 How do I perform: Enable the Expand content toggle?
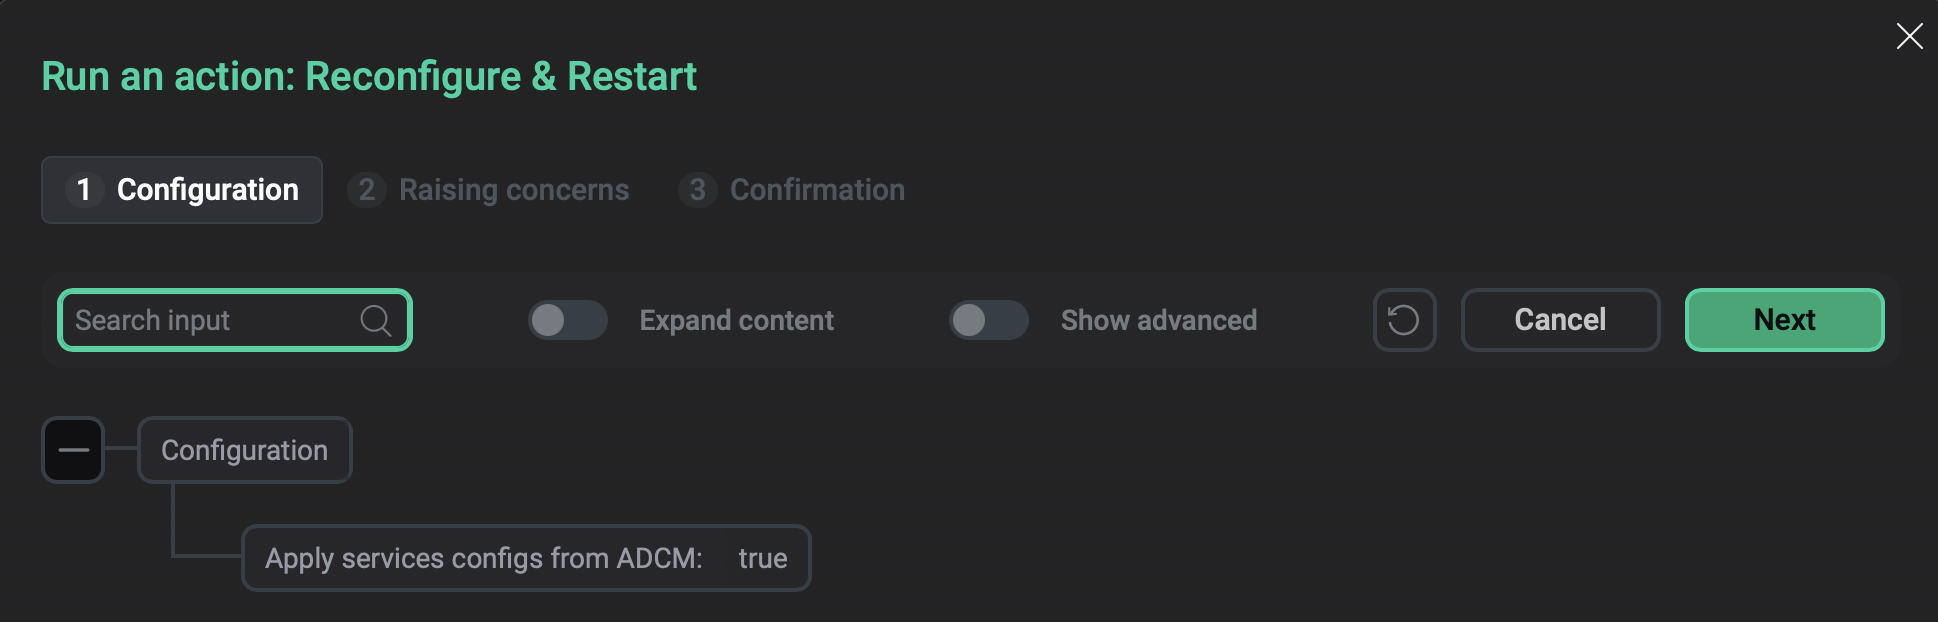pyautogui.click(x=567, y=320)
